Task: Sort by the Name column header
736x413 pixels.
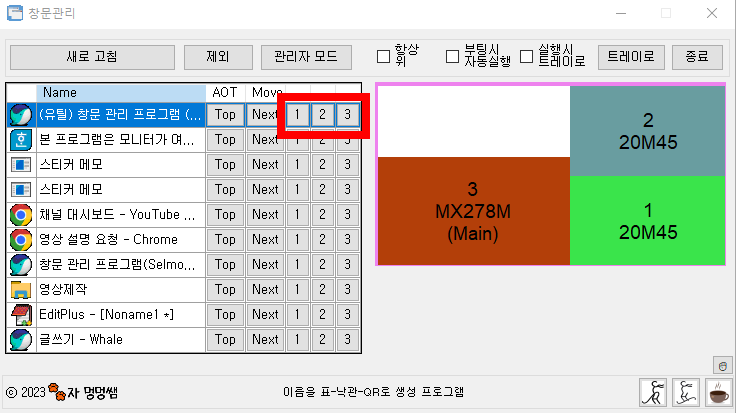Action: 121,92
